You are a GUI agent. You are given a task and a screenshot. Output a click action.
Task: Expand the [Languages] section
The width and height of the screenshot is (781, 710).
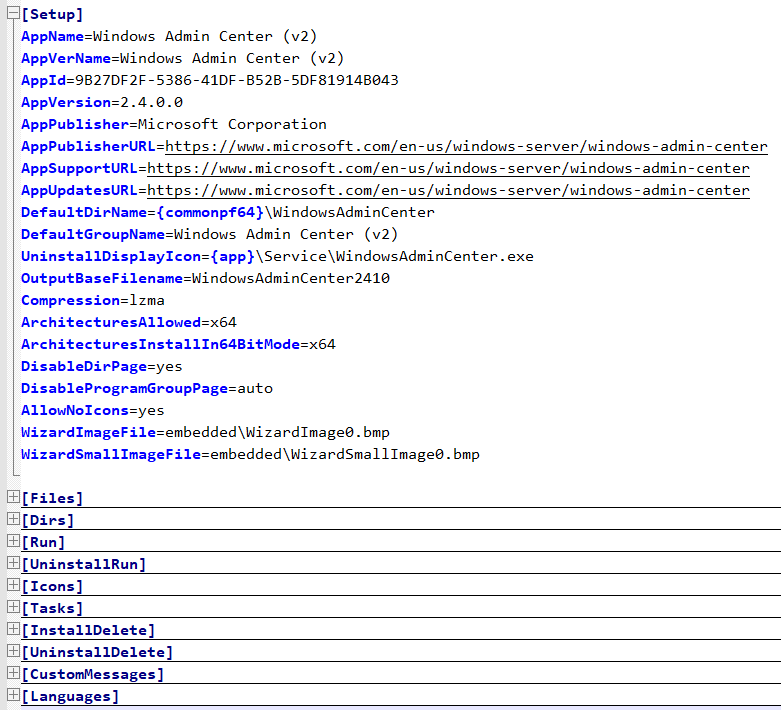12,695
